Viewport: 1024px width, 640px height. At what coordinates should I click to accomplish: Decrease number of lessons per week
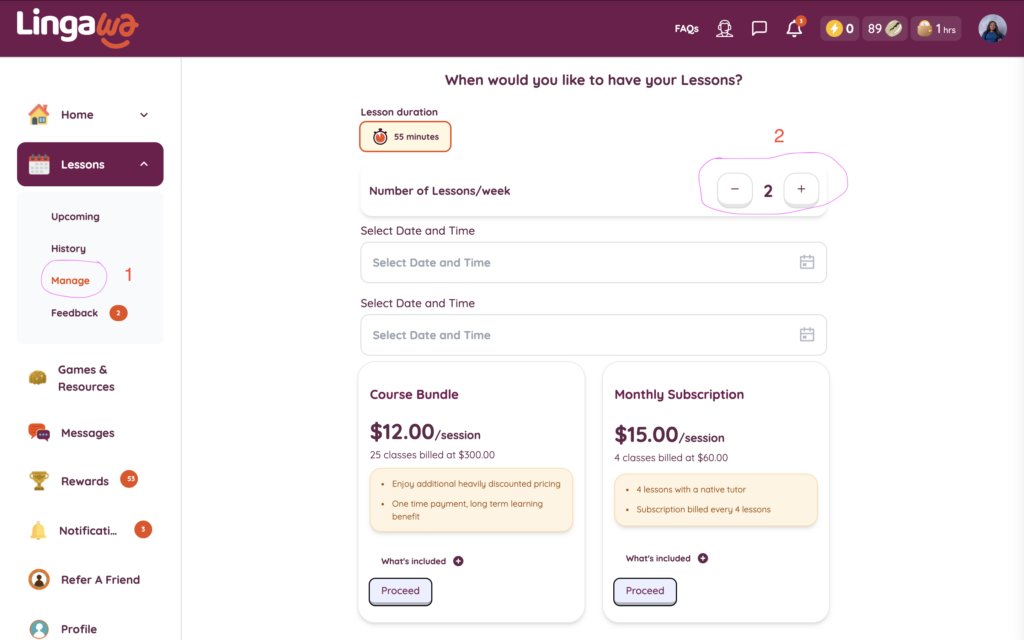coord(735,189)
